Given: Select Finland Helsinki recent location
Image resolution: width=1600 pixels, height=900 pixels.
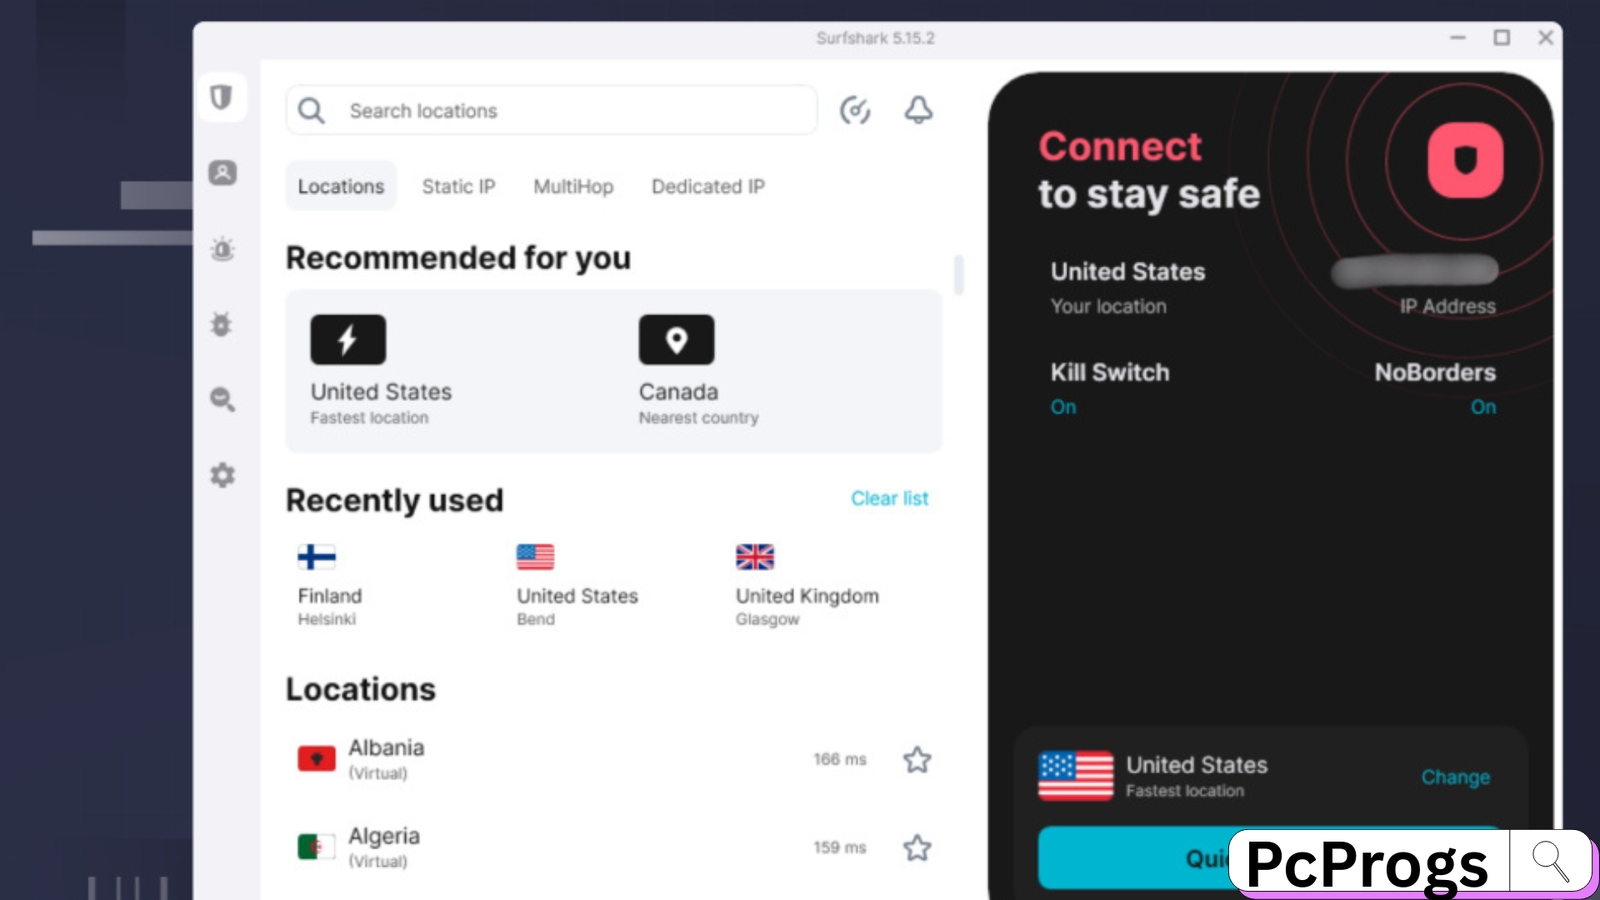Looking at the screenshot, I should pos(330,586).
